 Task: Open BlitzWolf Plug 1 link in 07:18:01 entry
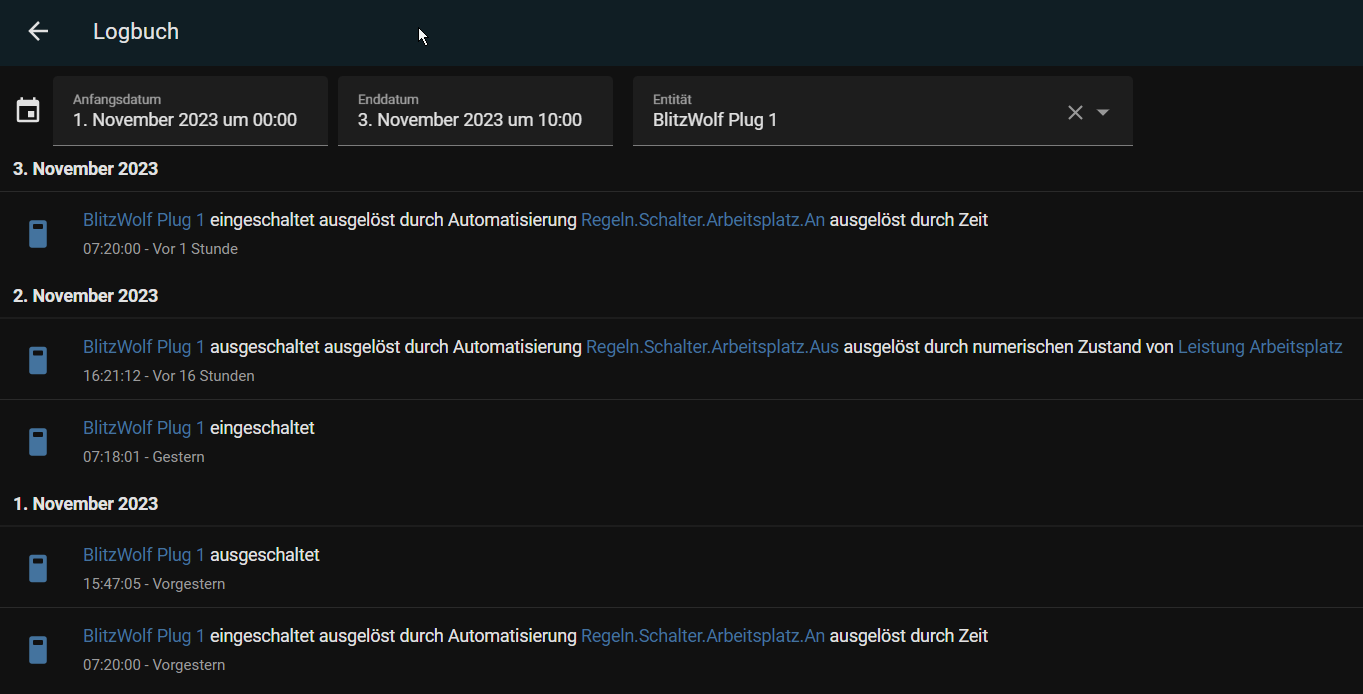pos(144,428)
